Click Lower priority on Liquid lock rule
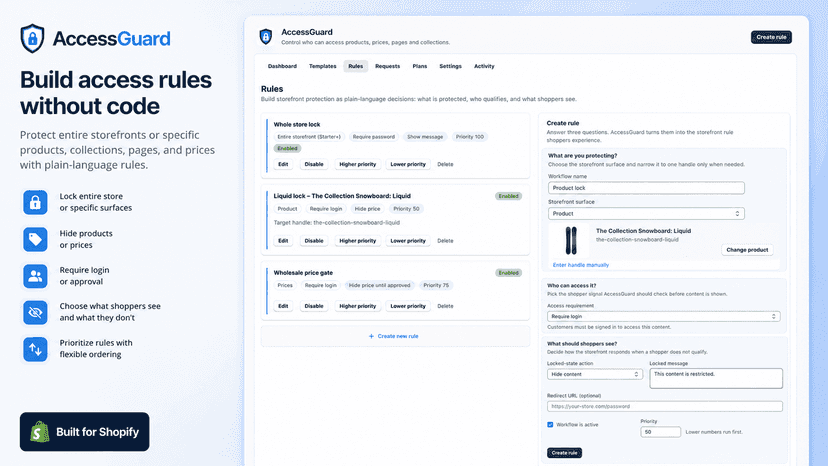The image size is (828, 466). coord(408,241)
